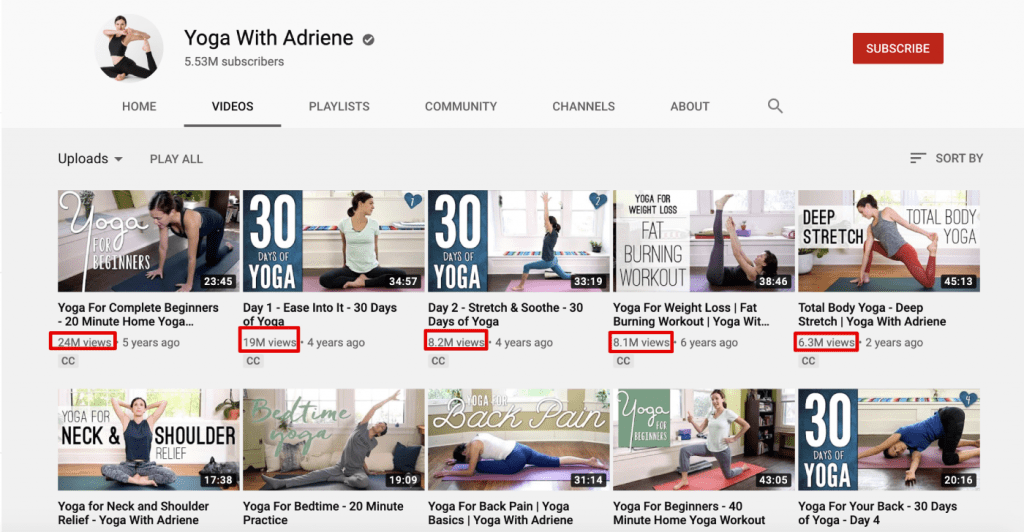Click CC badge under Yoga For Weight Loss
This screenshot has height=532, width=1024.
click(x=624, y=361)
